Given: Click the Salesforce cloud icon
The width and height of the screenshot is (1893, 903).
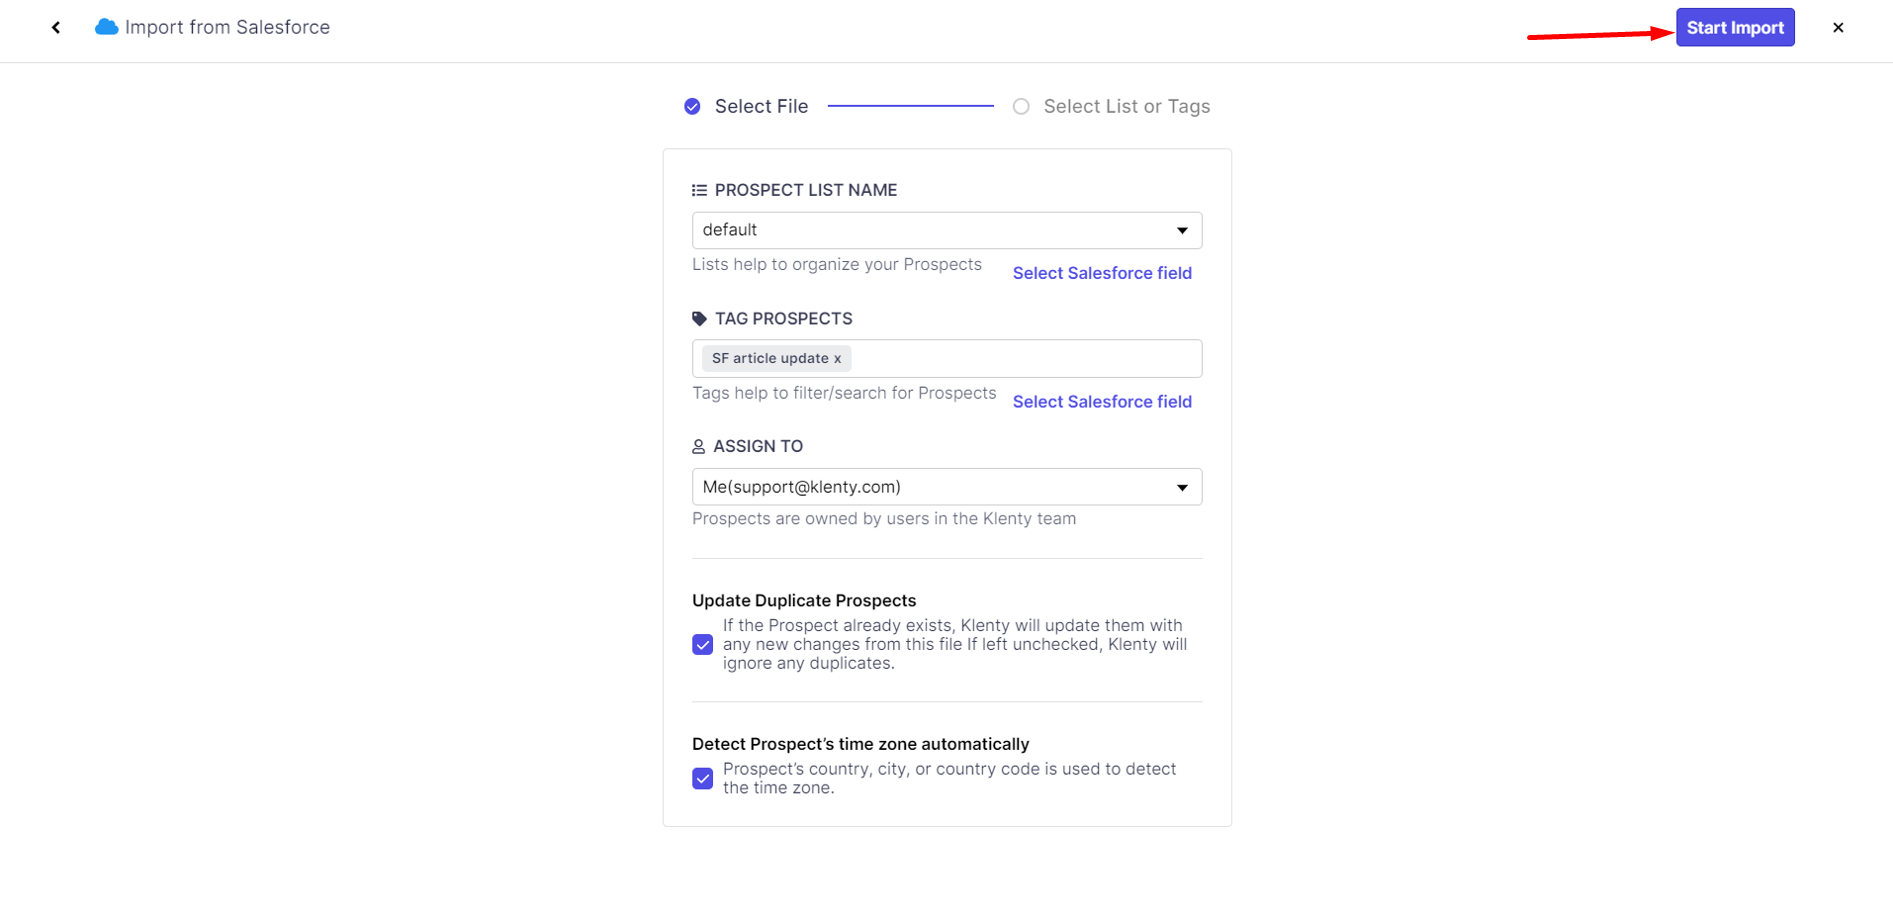Looking at the screenshot, I should point(106,27).
